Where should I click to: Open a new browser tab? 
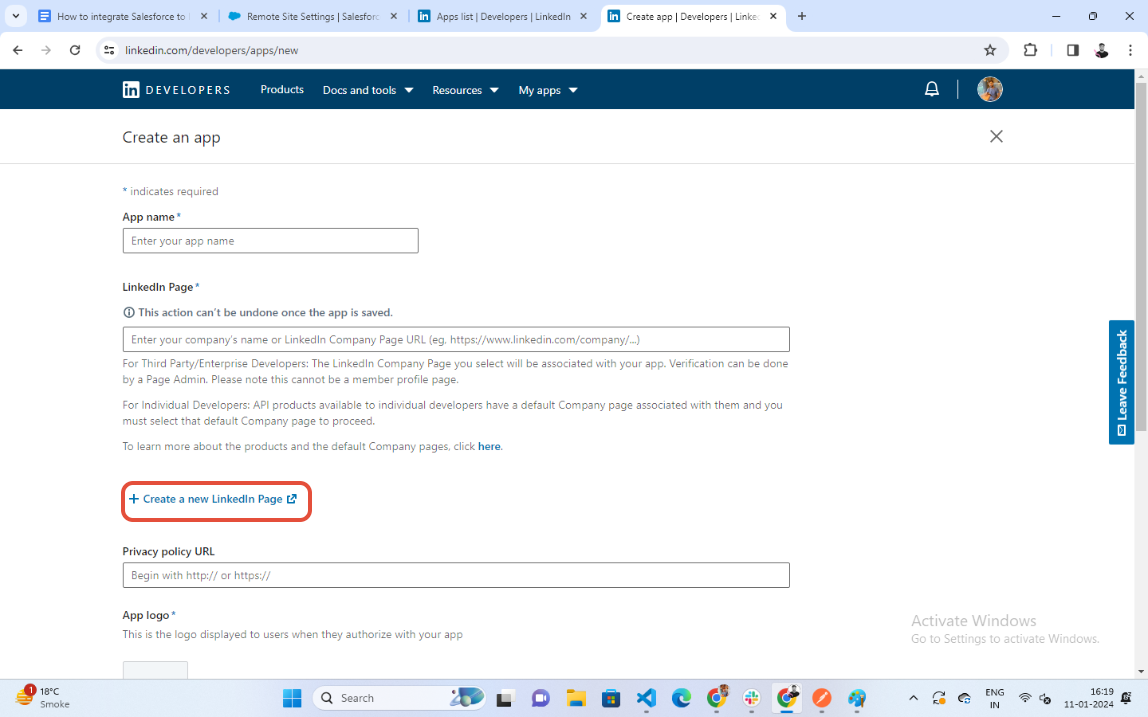(x=802, y=16)
